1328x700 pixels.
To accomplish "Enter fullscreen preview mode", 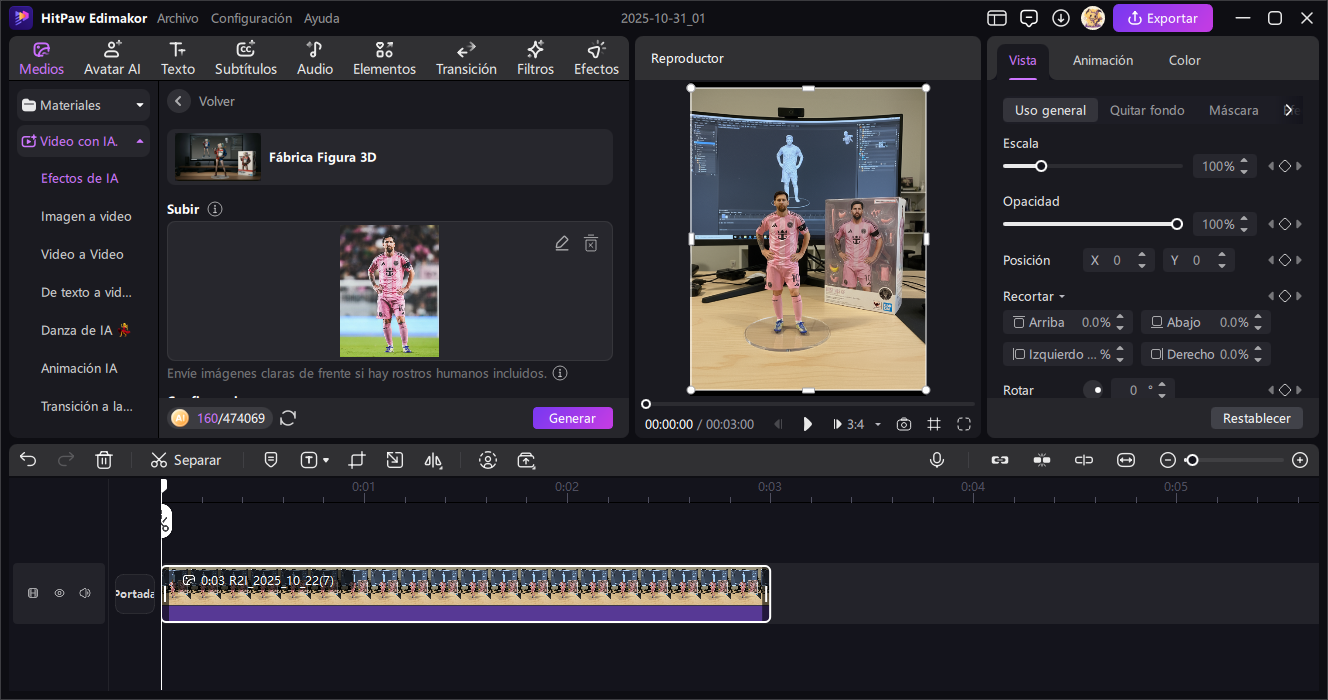I will pyautogui.click(x=964, y=424).
